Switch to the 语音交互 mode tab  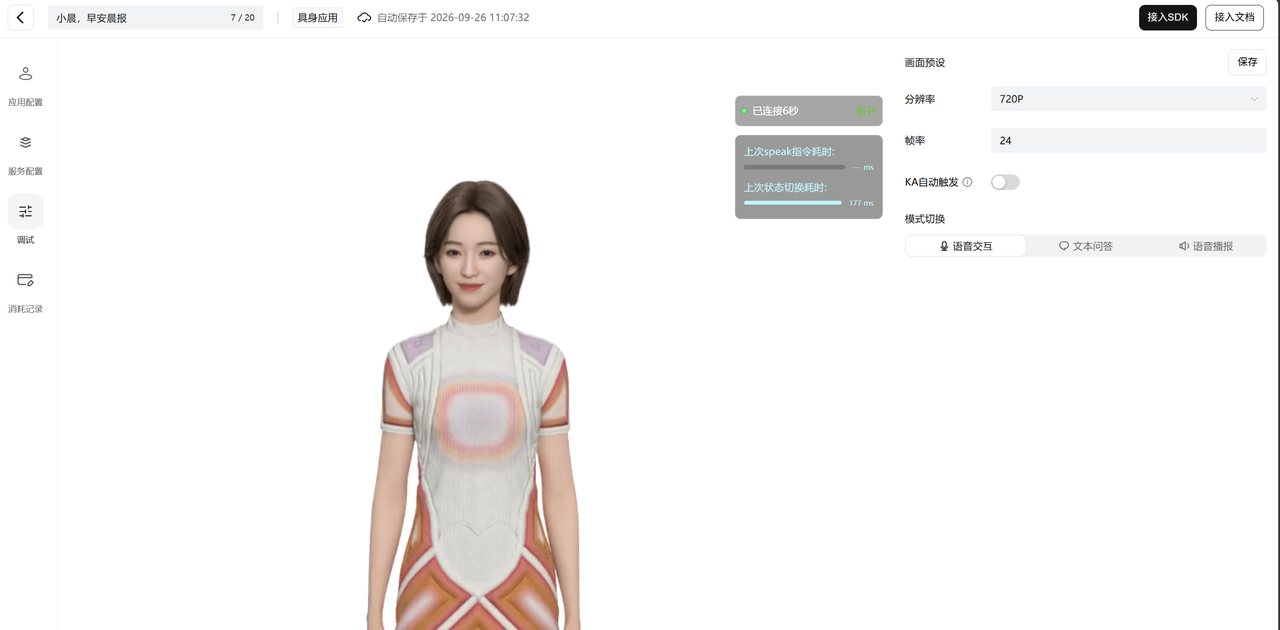(966, 246)
